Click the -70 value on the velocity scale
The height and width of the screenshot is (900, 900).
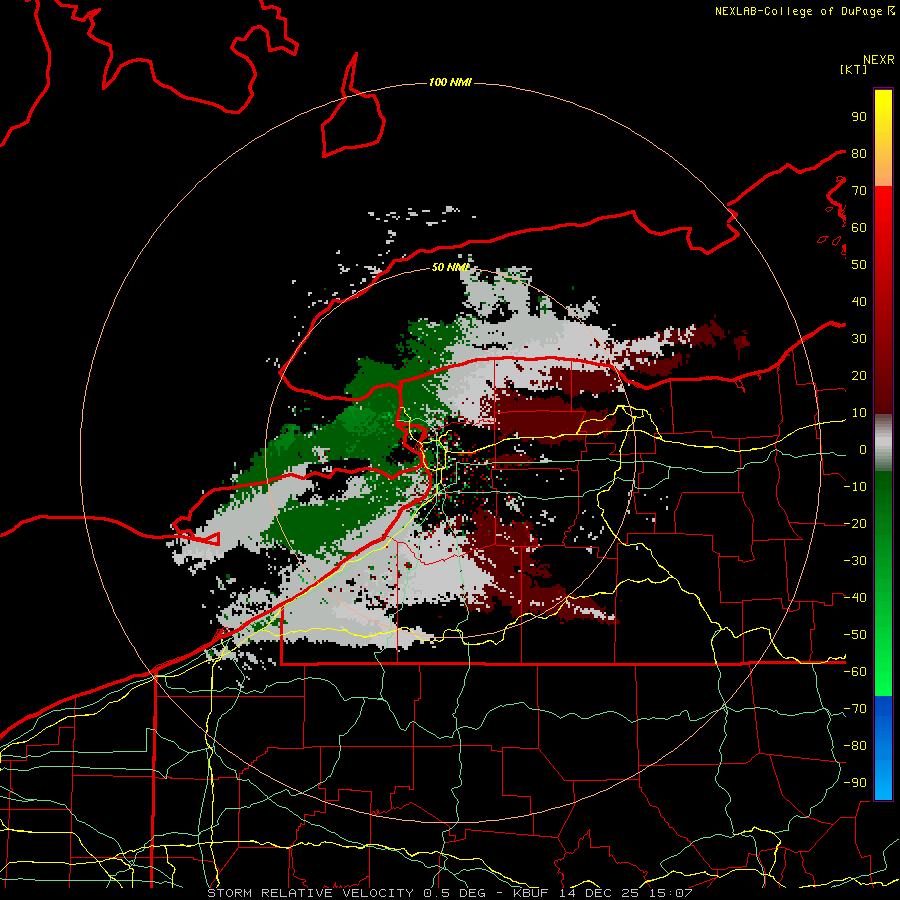(x=855, y=709)
